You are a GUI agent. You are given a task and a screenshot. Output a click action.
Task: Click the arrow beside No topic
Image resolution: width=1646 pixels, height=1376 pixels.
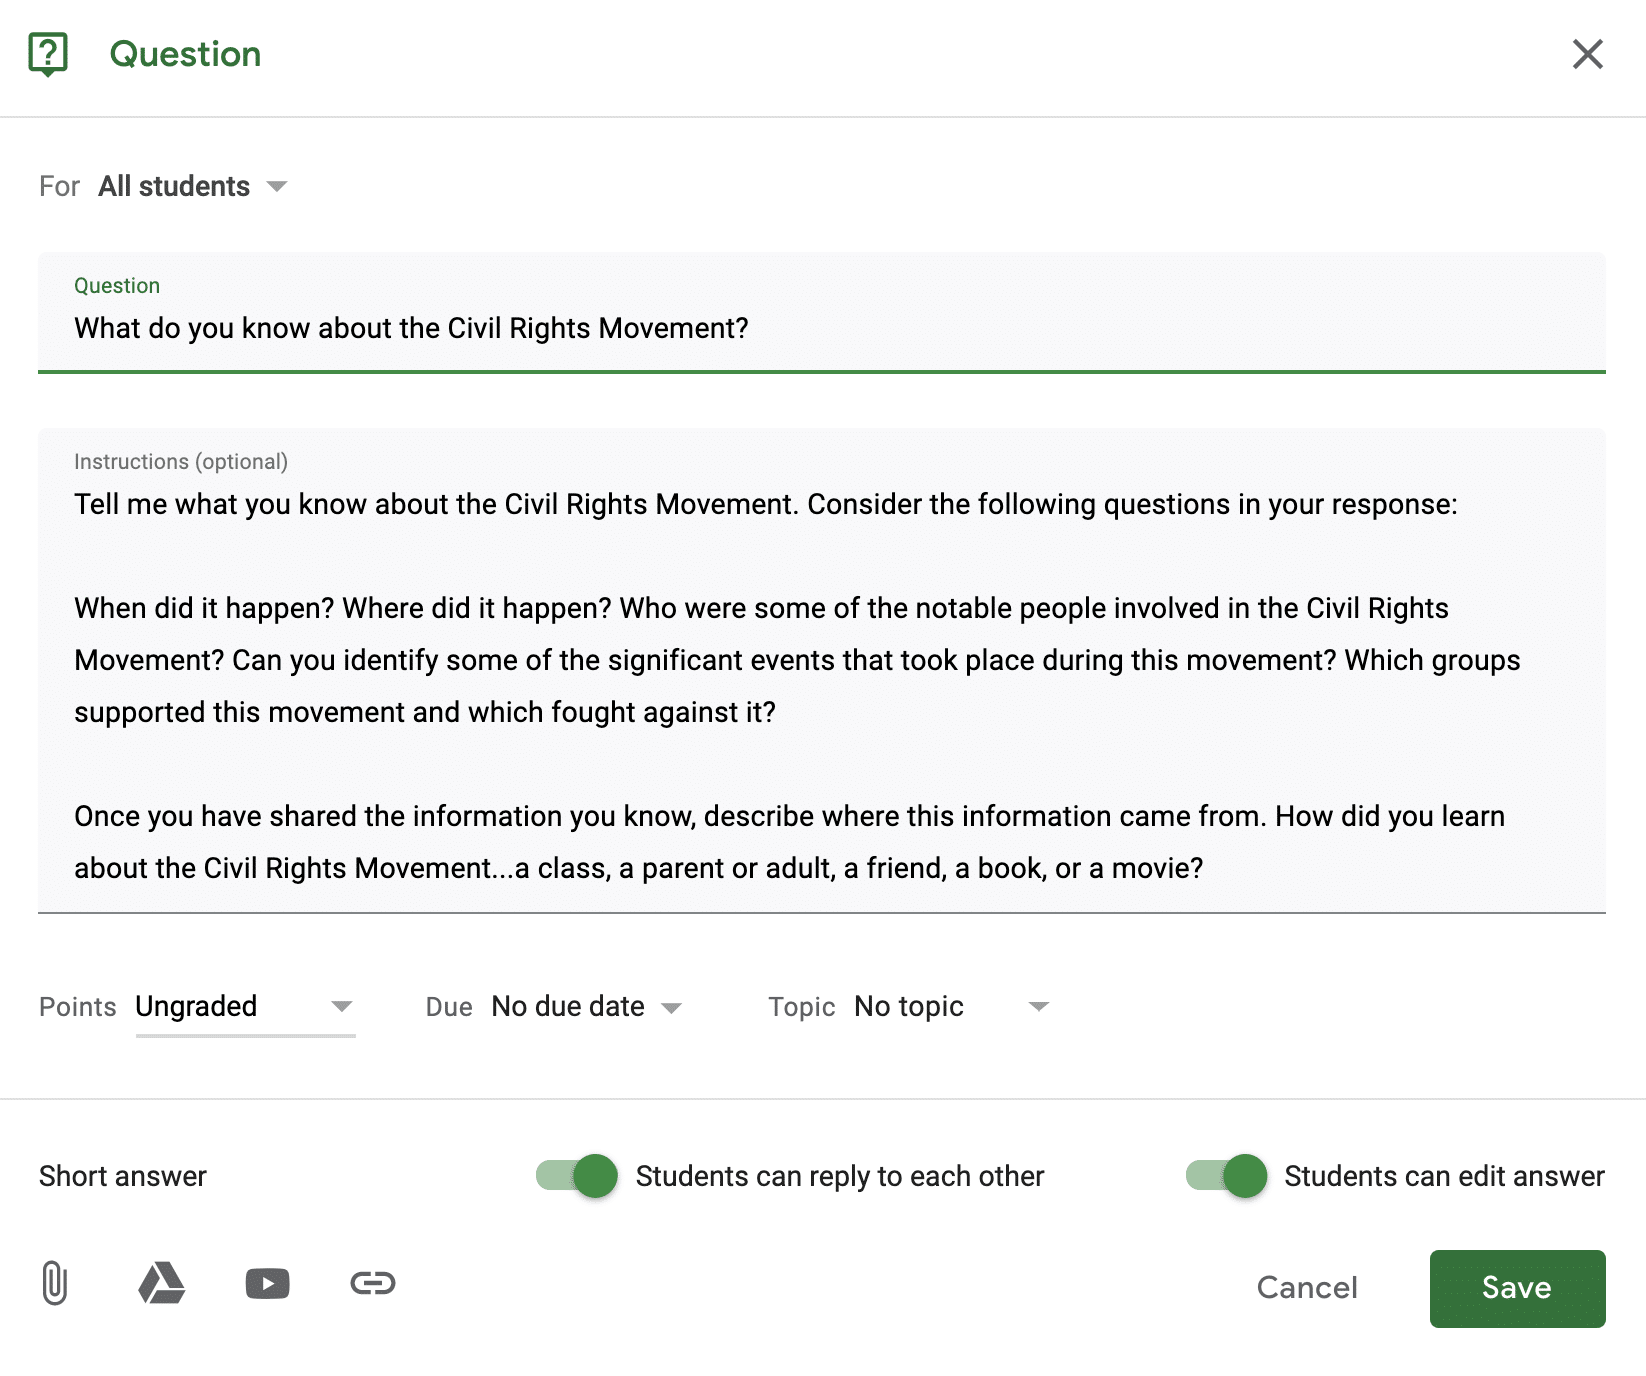tap(1039, 1007)
